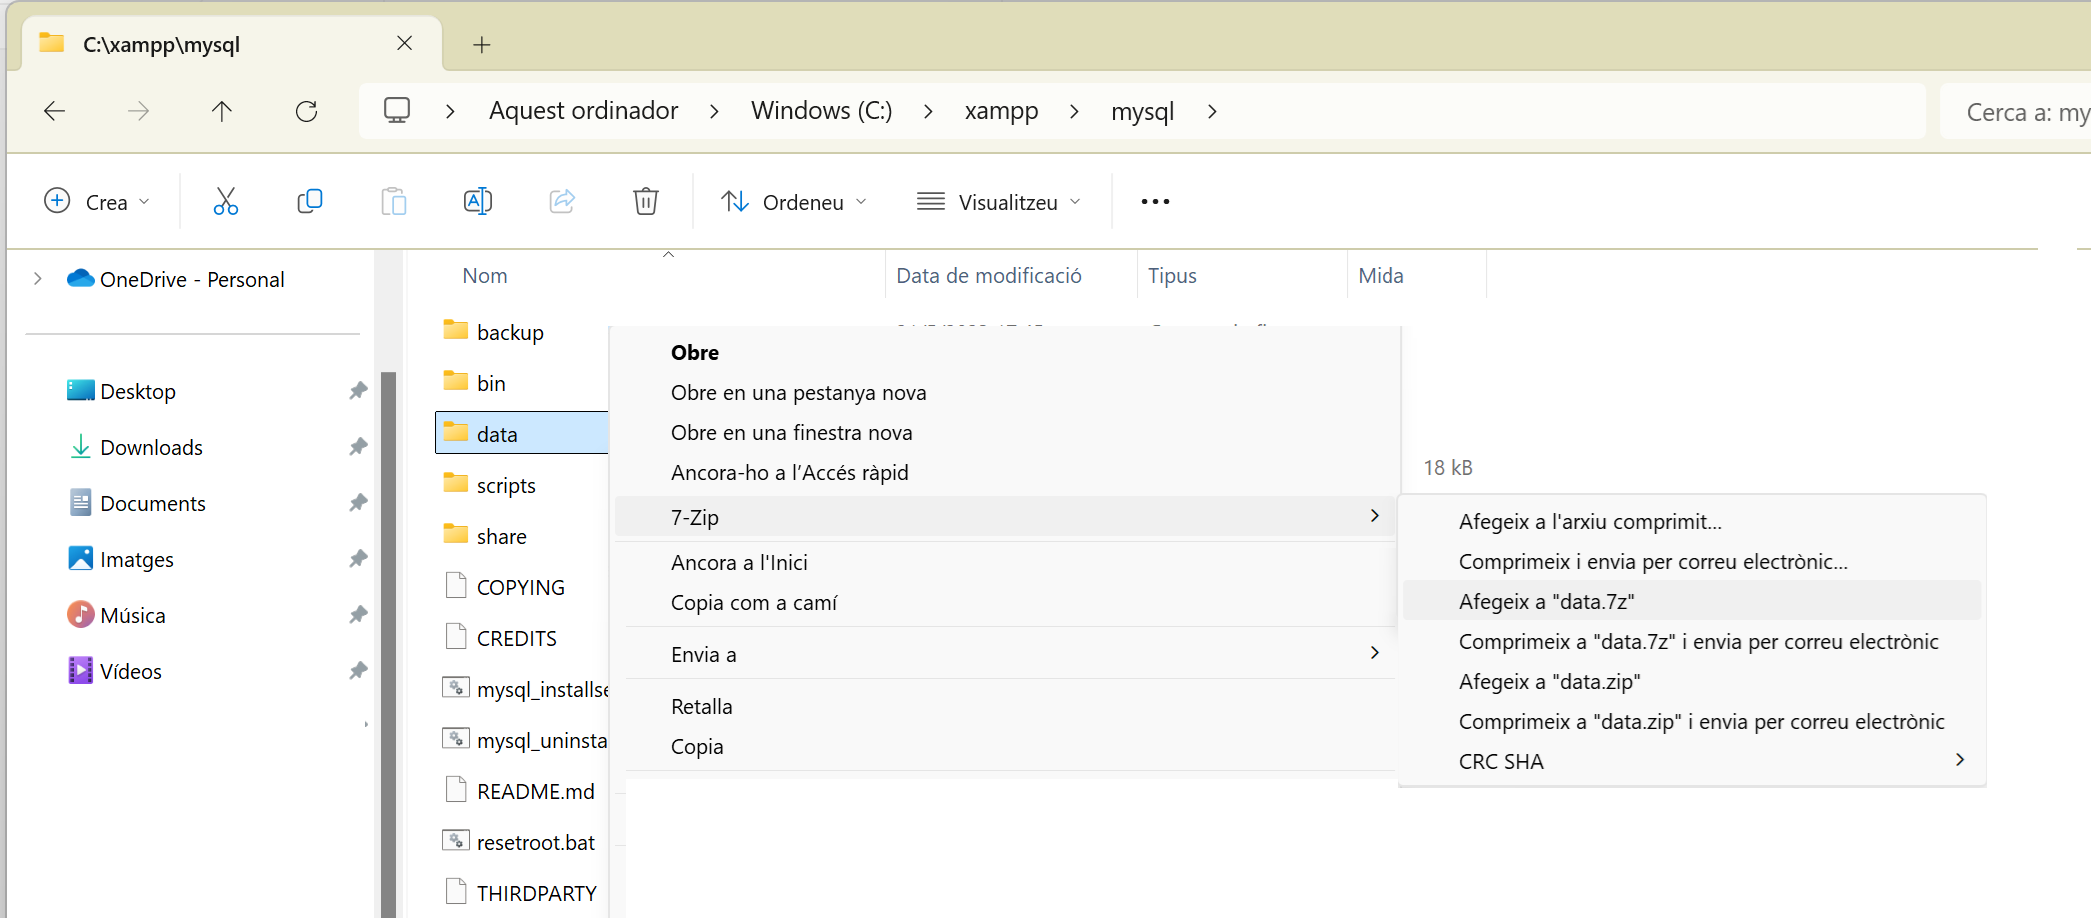
Task: Click the Copy icon in toolbar
Action: [310, 202]
